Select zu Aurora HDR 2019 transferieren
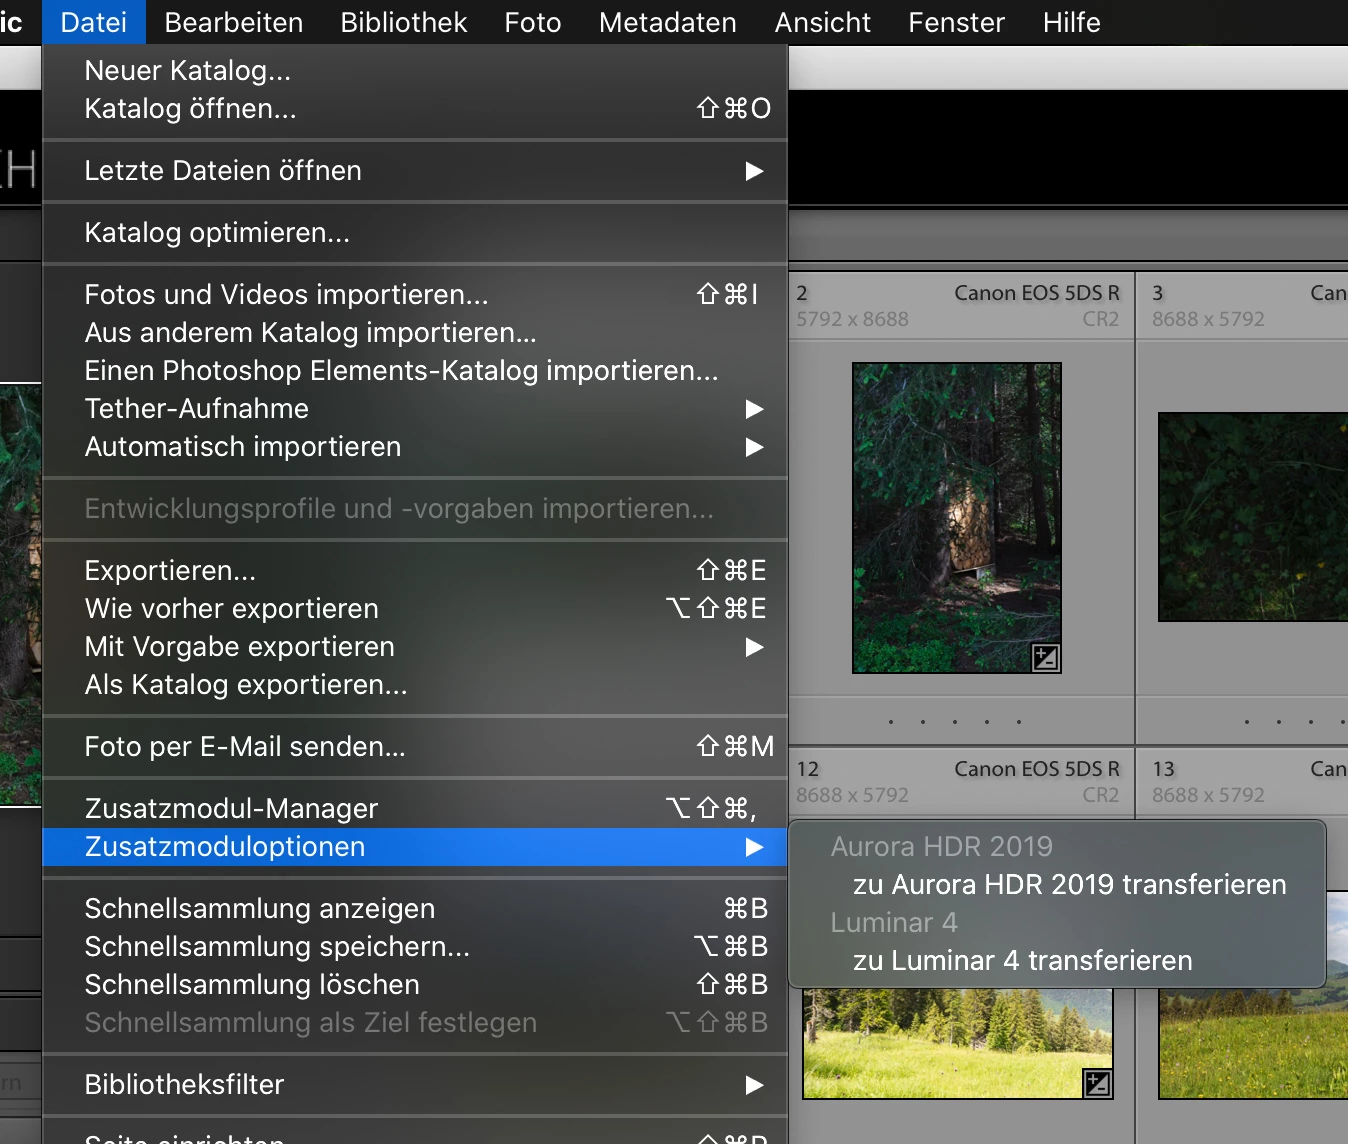The image size is (1348, 1144). pyautogui.click(x=1069, y=885)
